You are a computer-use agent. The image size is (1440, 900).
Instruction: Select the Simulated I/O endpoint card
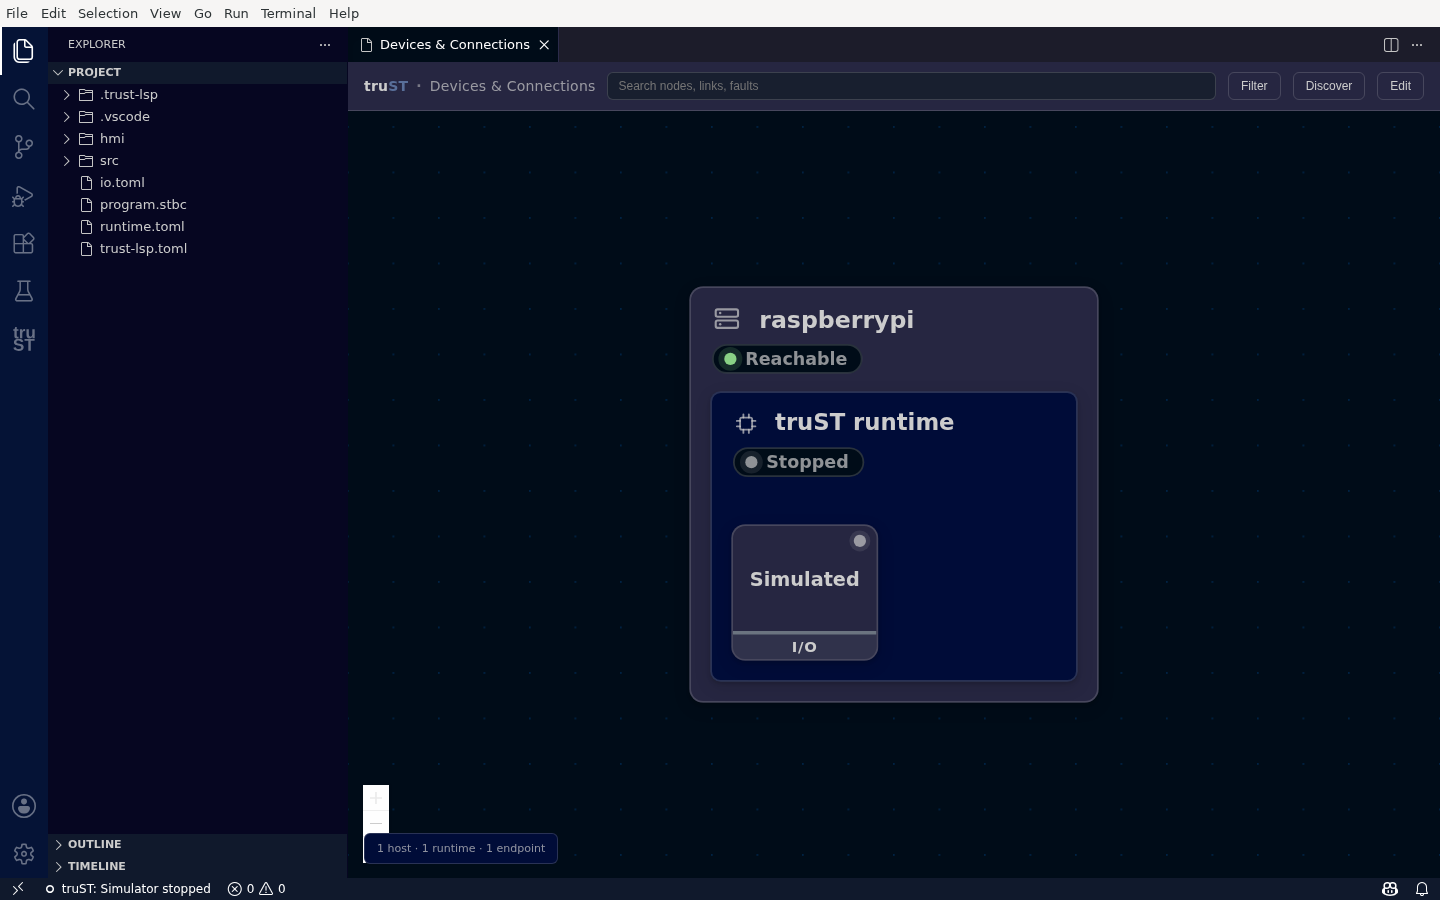[804, 592]
